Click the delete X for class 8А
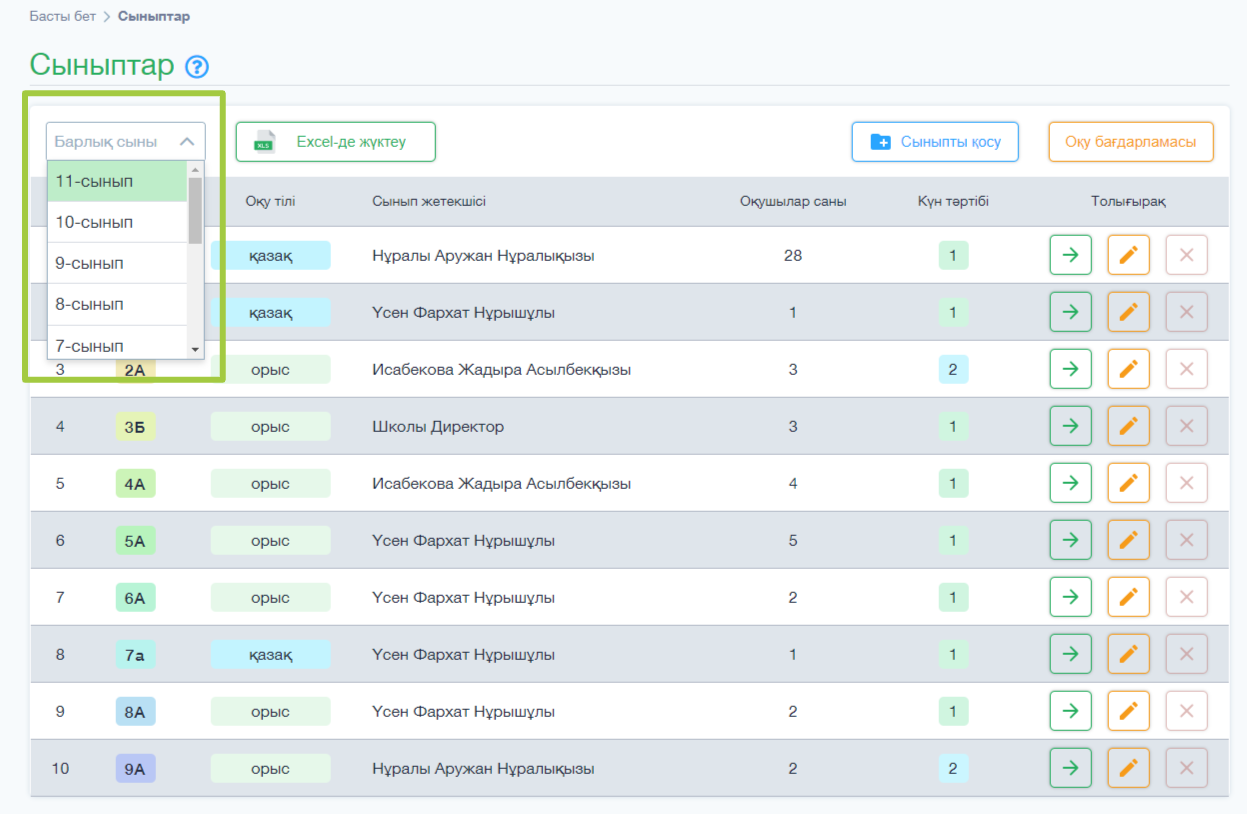 [x=1187, y=711]
